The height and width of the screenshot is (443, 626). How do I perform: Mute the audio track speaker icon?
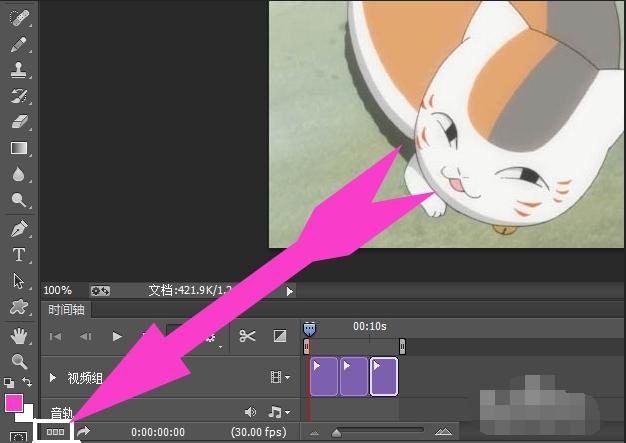pyautogui.click(x=251, y=412)
